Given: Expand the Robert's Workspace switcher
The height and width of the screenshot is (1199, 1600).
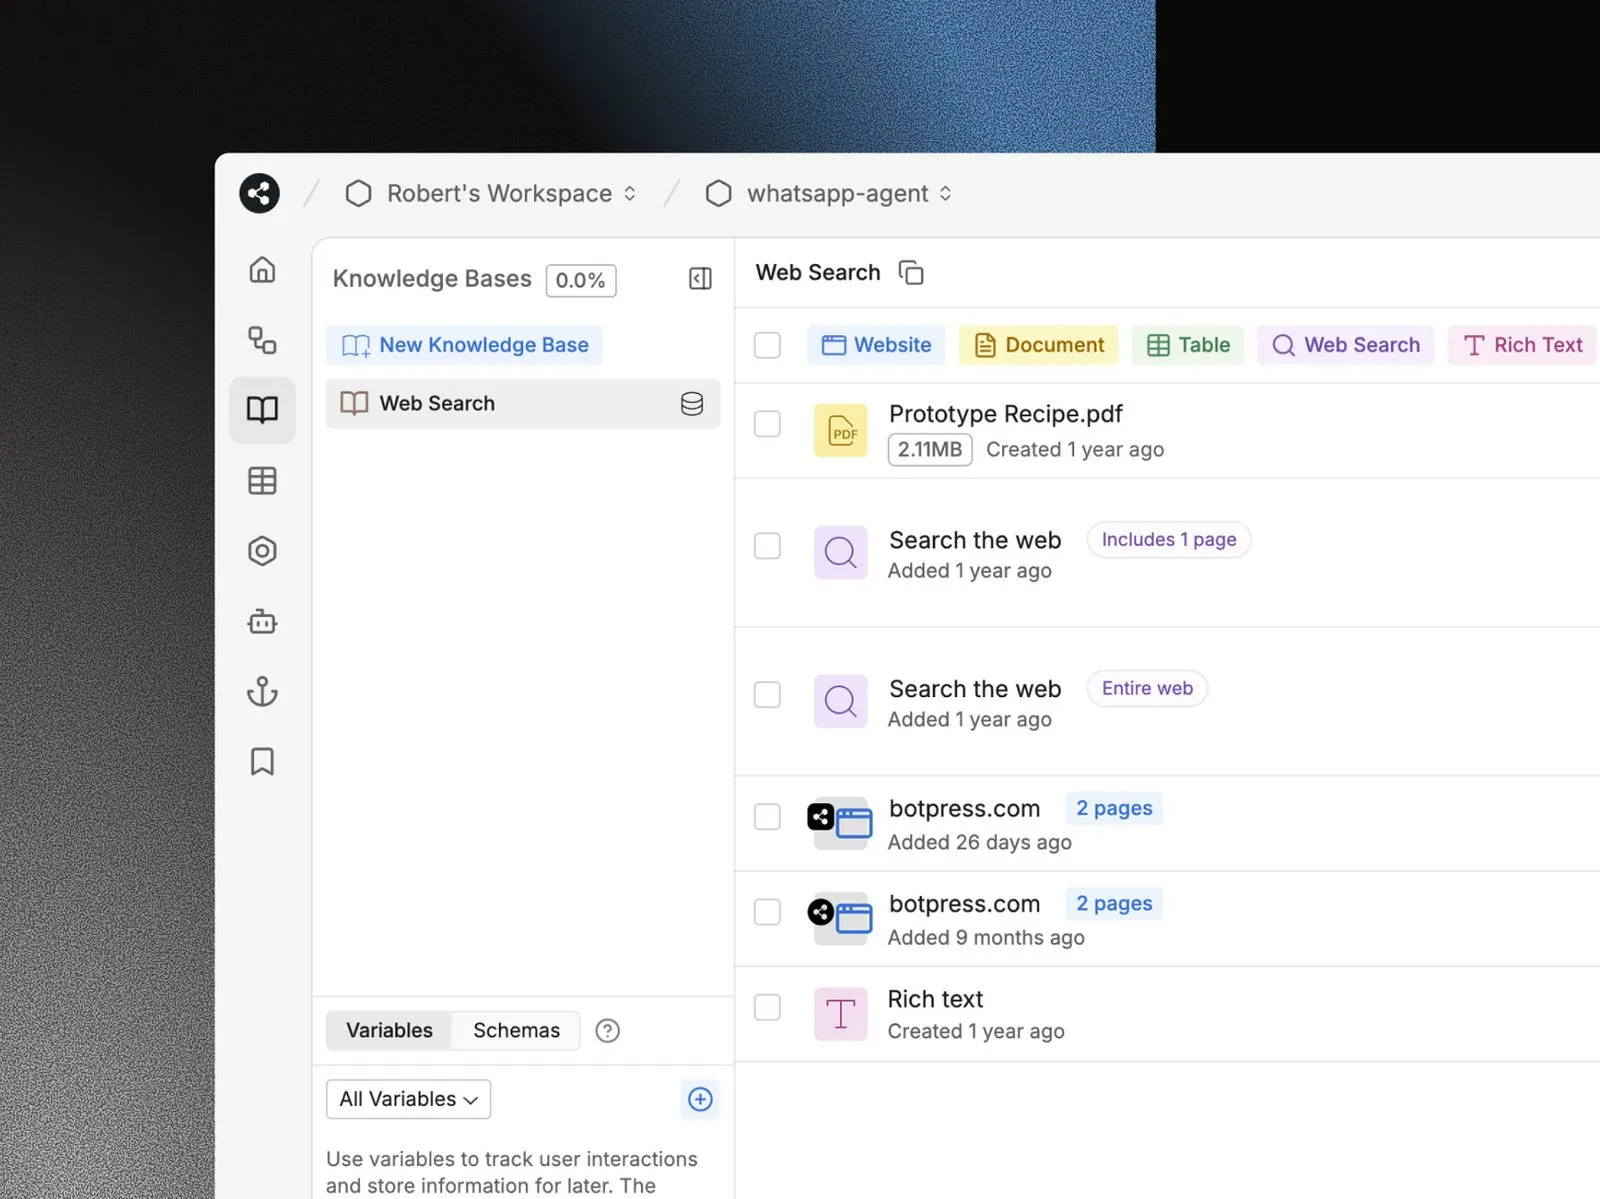Looking at the screenshot, I should click(x=630, y=193).
